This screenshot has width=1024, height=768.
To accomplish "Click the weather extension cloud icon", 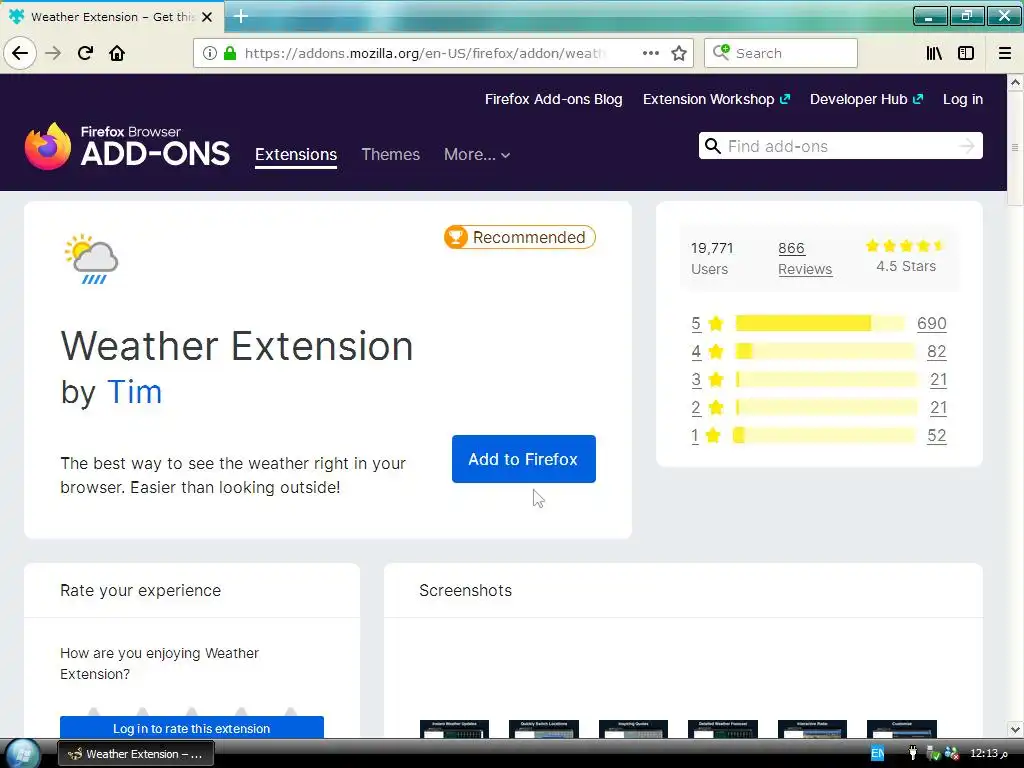I will pyautogui.click(x=91, y=259).
